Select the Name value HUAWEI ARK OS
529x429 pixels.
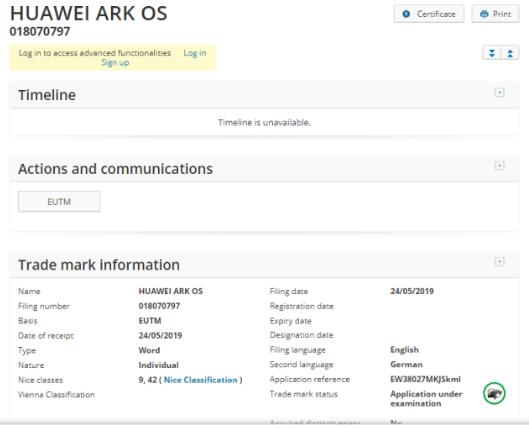point(171,291)
